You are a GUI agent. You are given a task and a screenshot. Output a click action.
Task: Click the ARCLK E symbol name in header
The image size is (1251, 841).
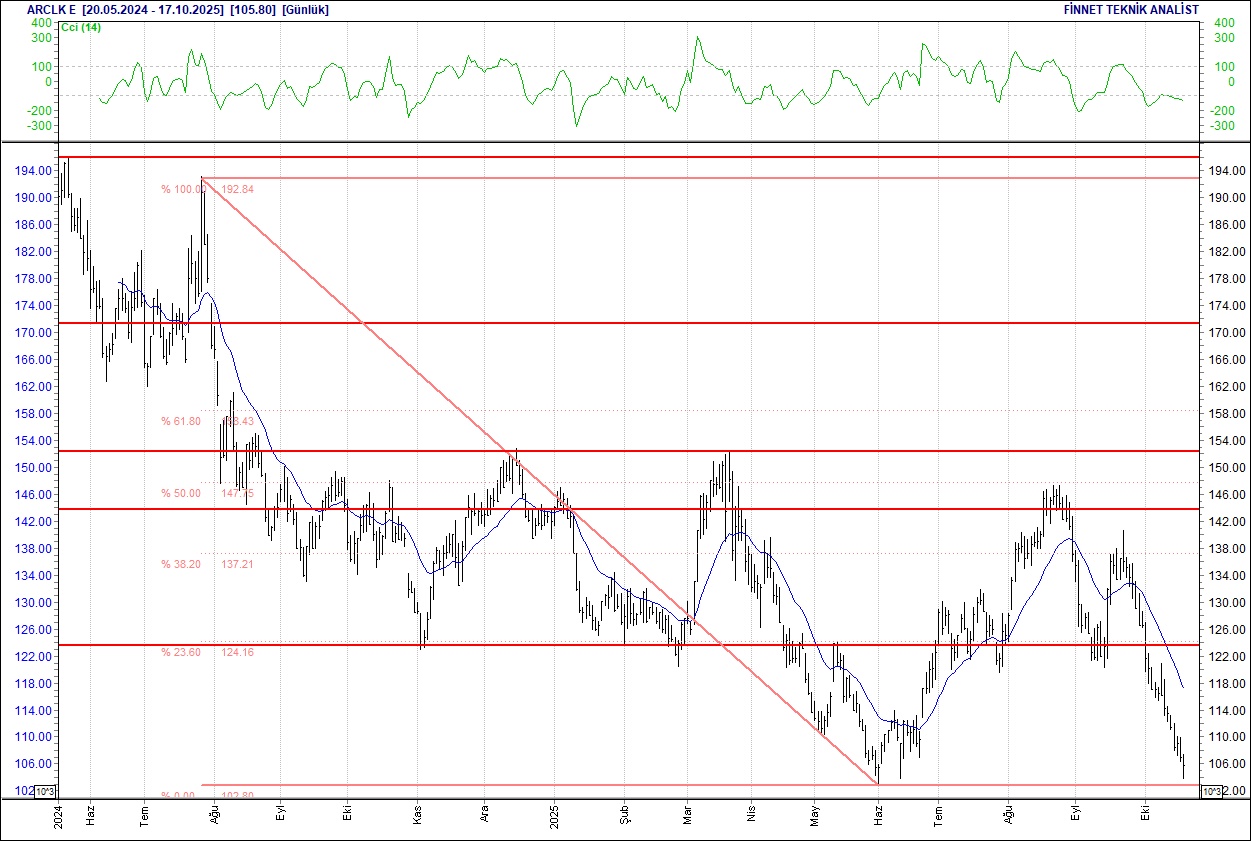[51, 9]
